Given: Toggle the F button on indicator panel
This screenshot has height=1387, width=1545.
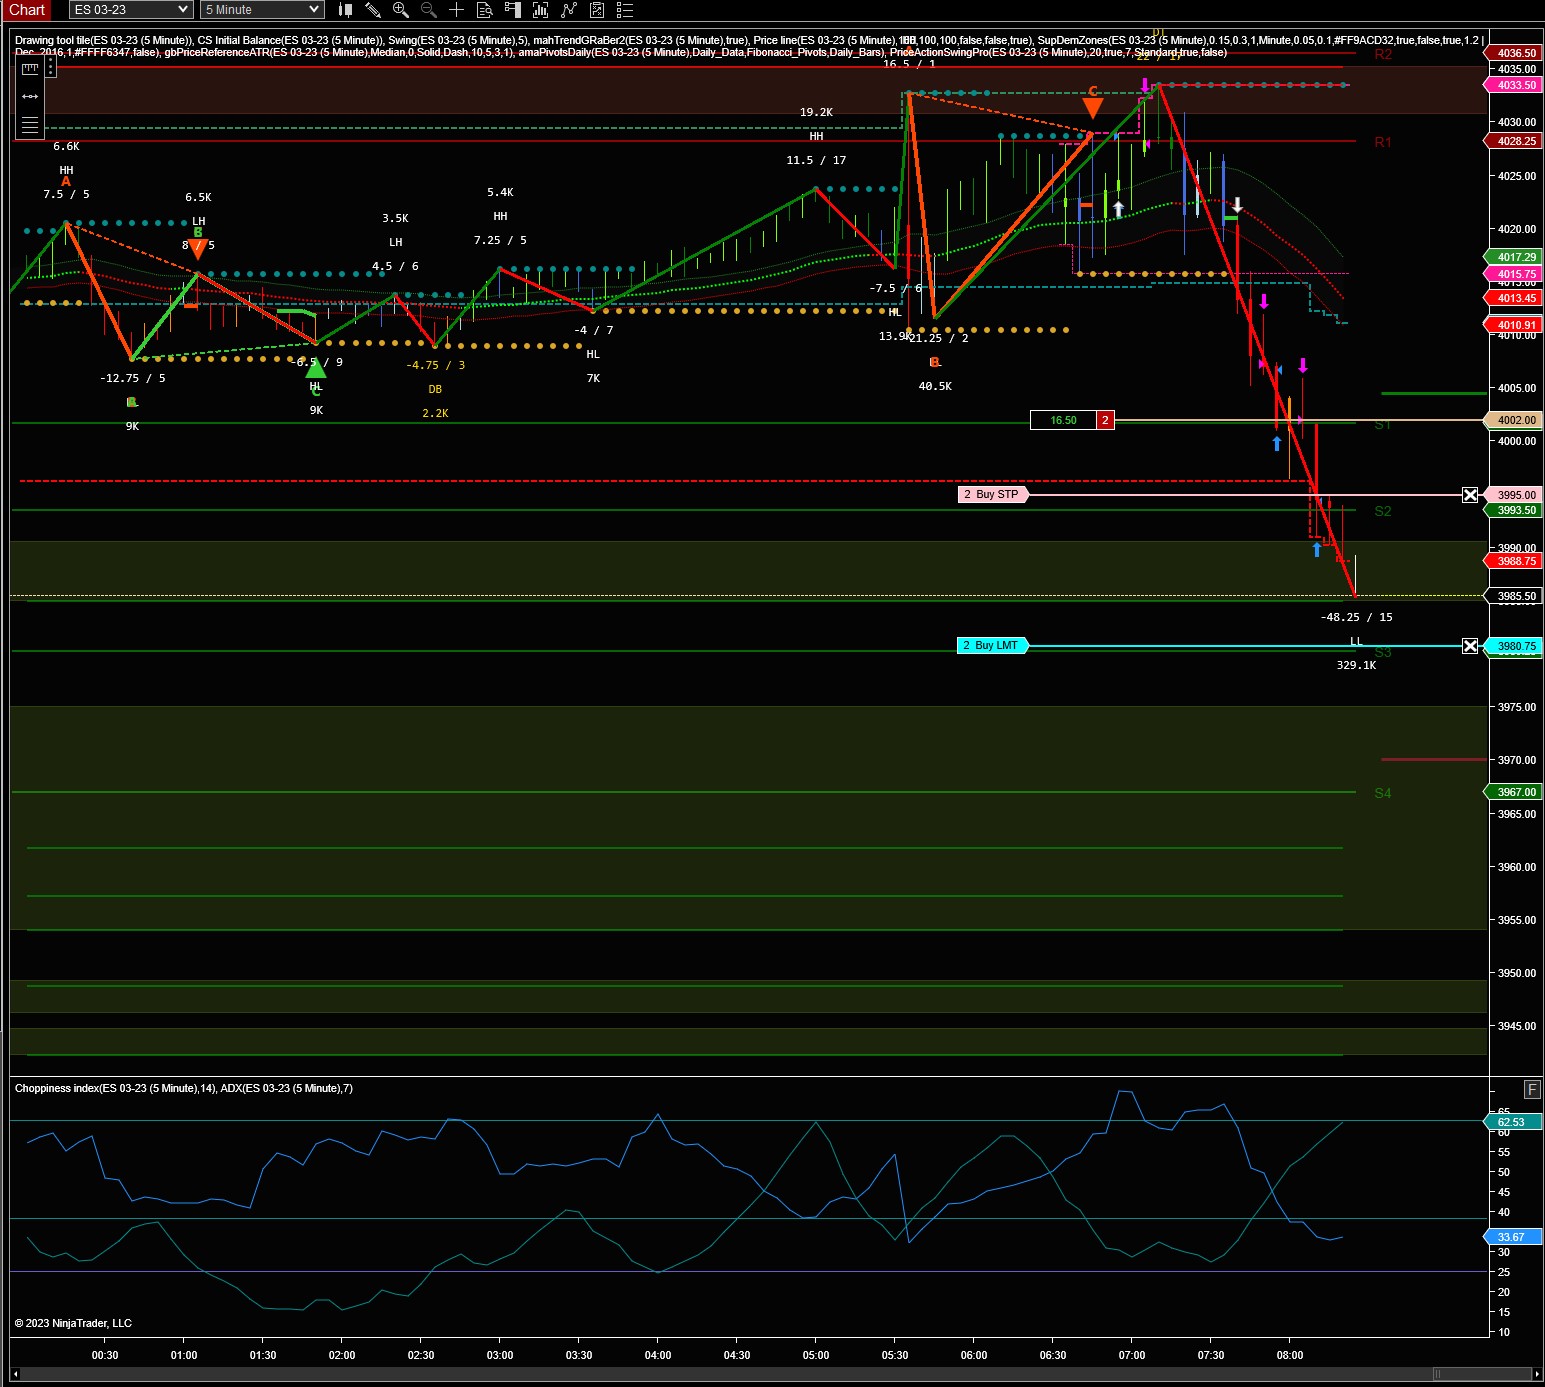Looking at the screenshot, I should tap(1532, 1090).
